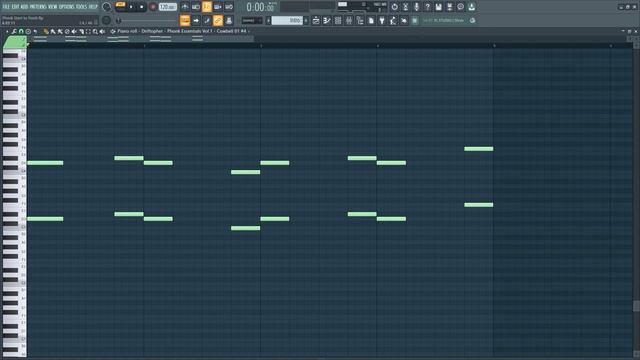Click the page-shaped project icon
Image resolution: width=640 pixels, height=360 pixels.
(x=371, y=20)
